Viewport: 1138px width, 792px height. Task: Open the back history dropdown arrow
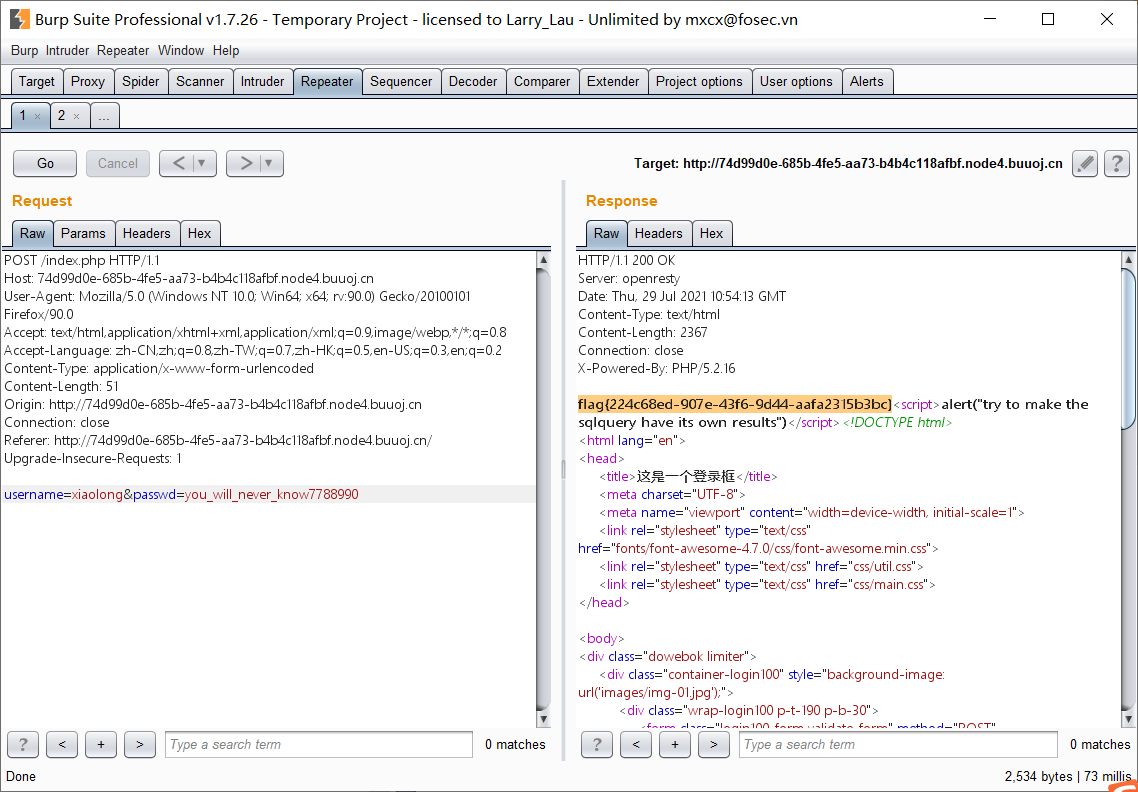click(203, 163)
